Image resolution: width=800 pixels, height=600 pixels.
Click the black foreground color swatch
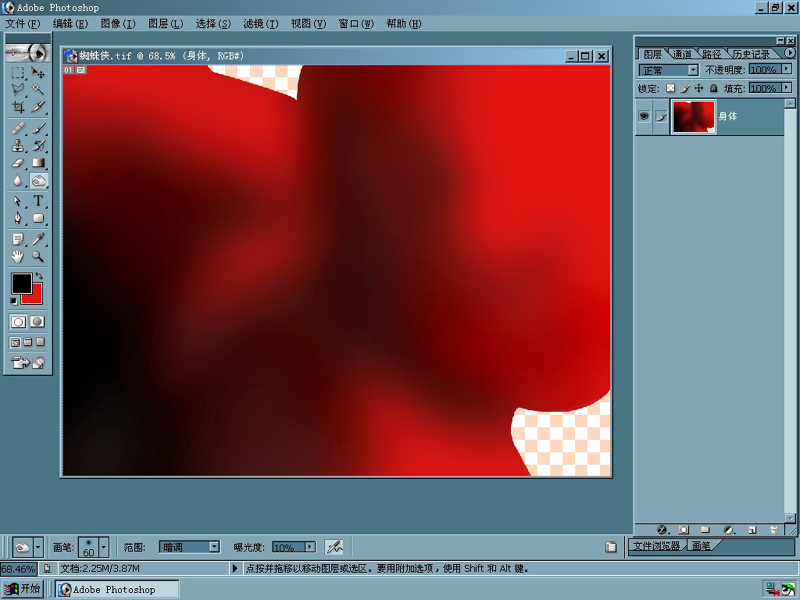21,284
